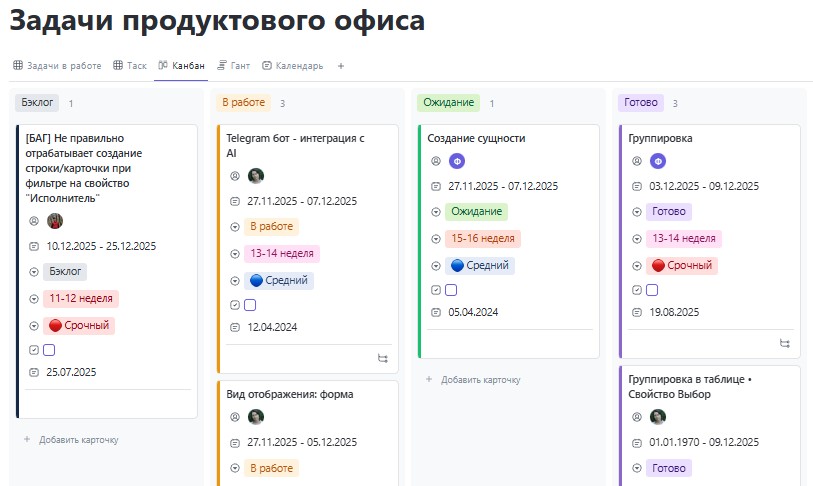
Task: Toggle checkbox on the Группировка card
Action: pos(652,290)
